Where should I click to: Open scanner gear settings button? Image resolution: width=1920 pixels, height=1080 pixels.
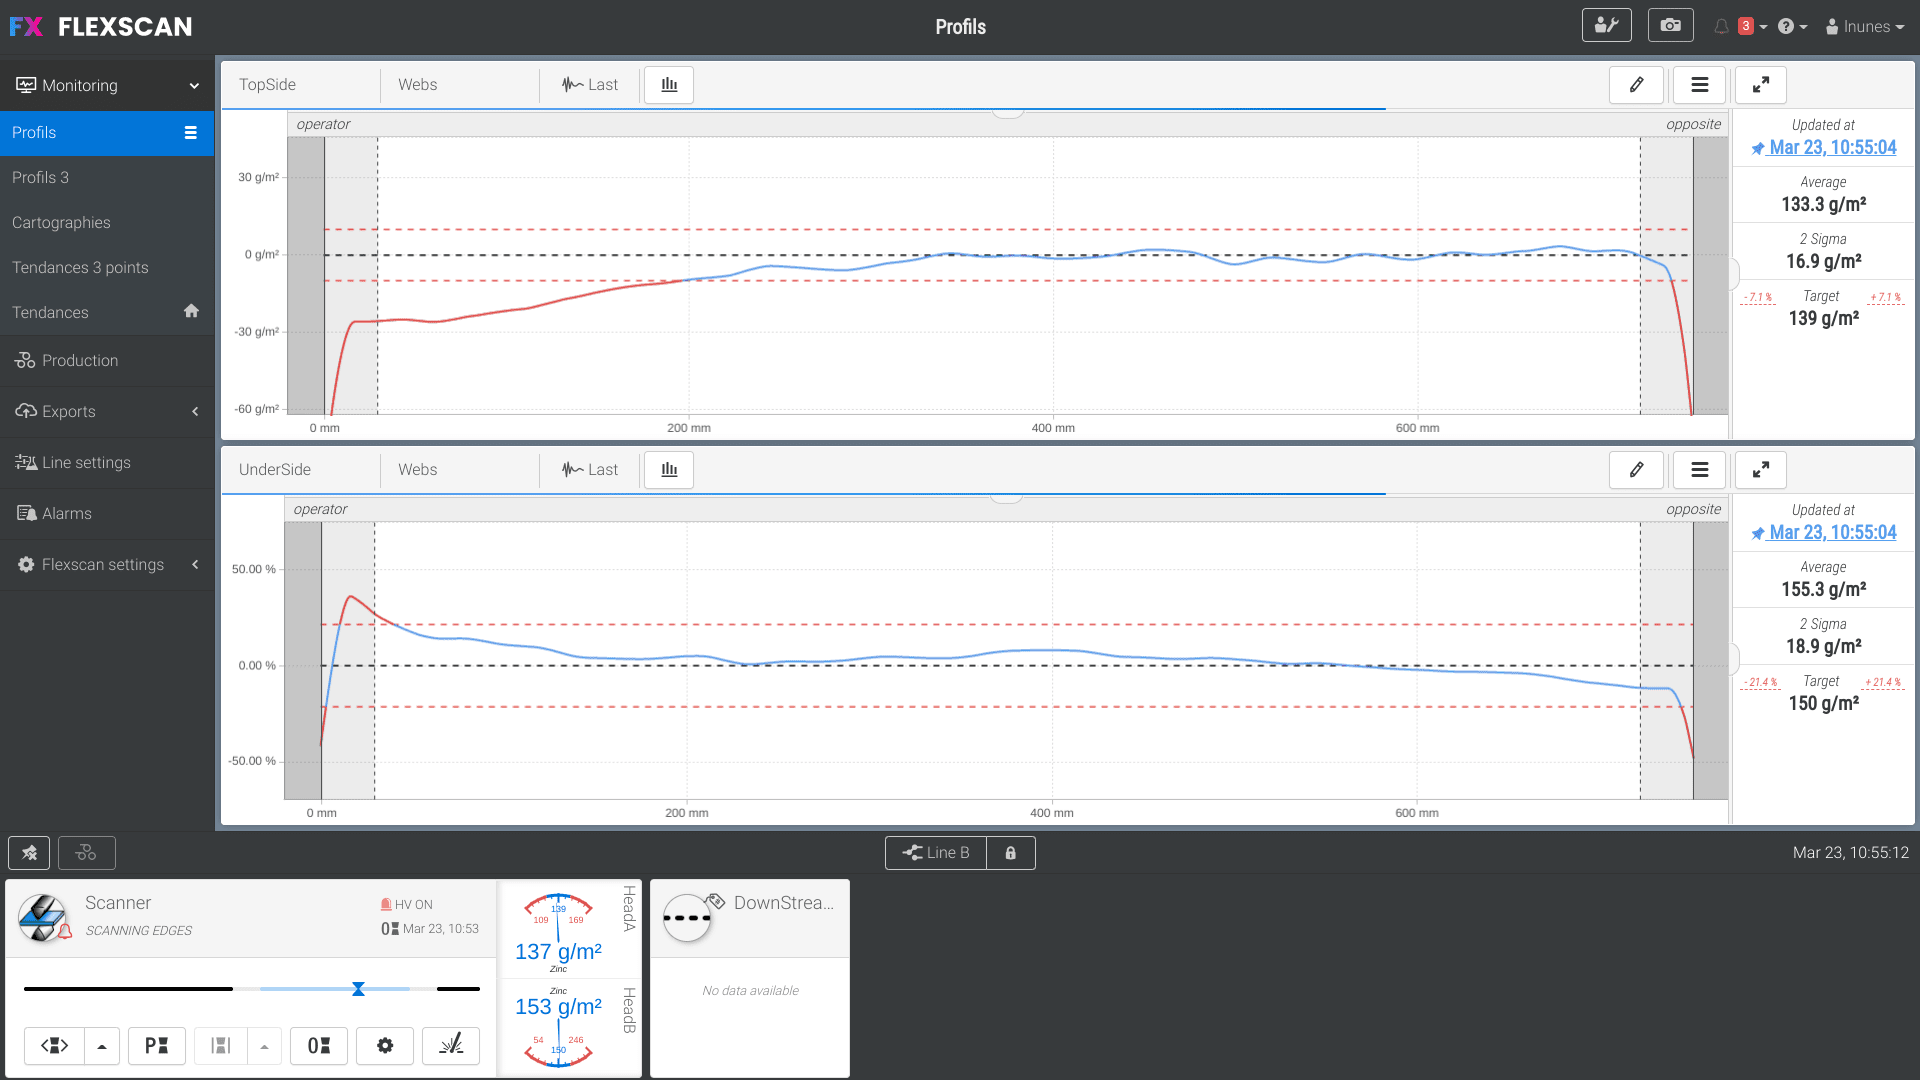click(x=385, y=1045)
